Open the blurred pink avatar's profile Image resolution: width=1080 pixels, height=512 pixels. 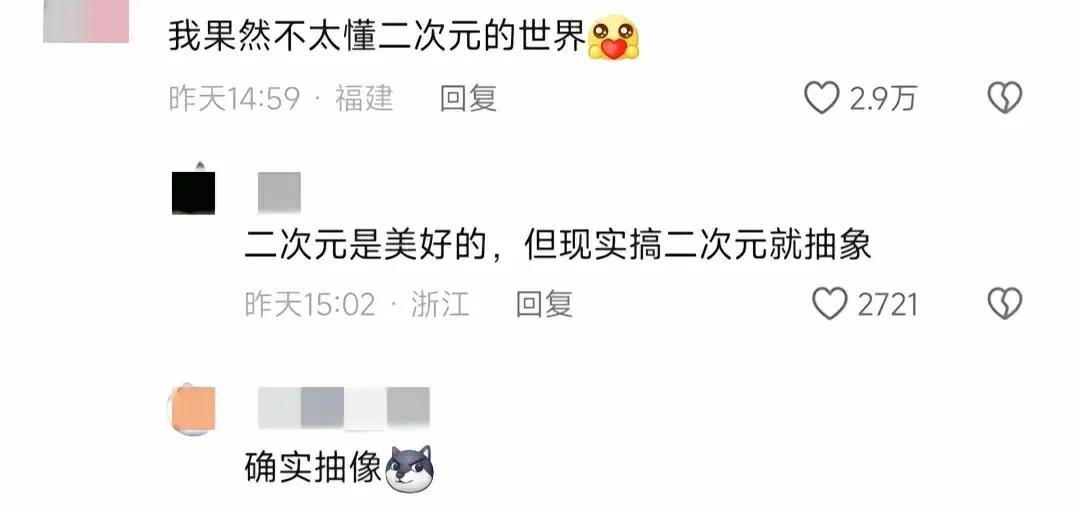click(86, 21)
